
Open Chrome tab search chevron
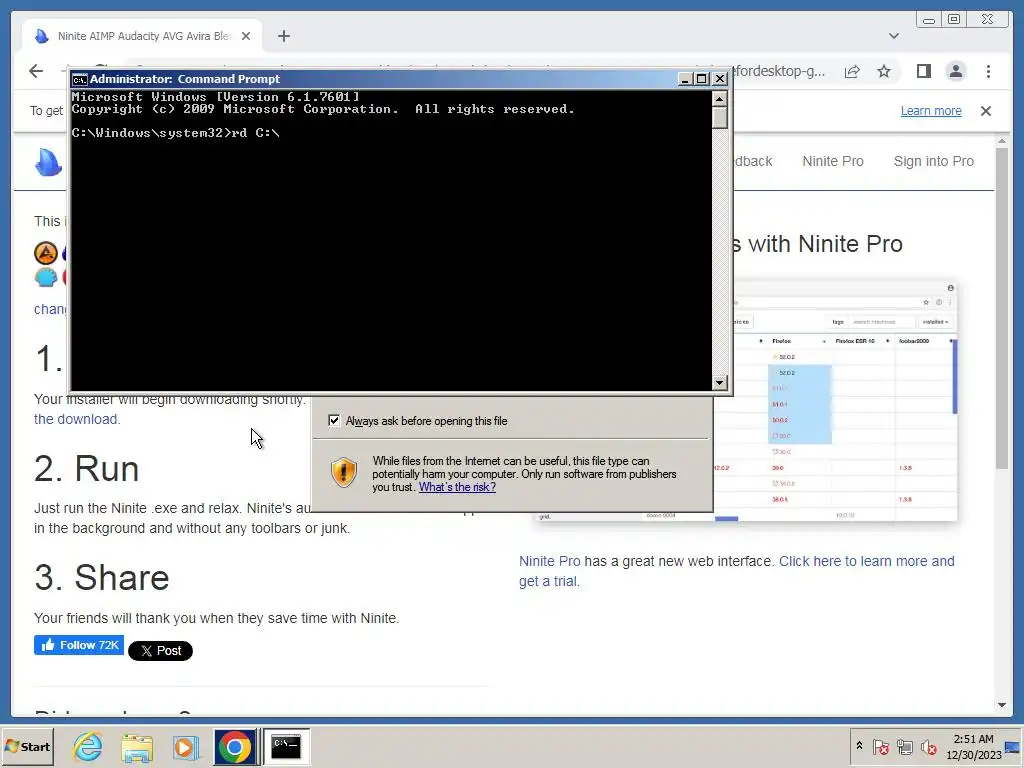click(893, 36)
